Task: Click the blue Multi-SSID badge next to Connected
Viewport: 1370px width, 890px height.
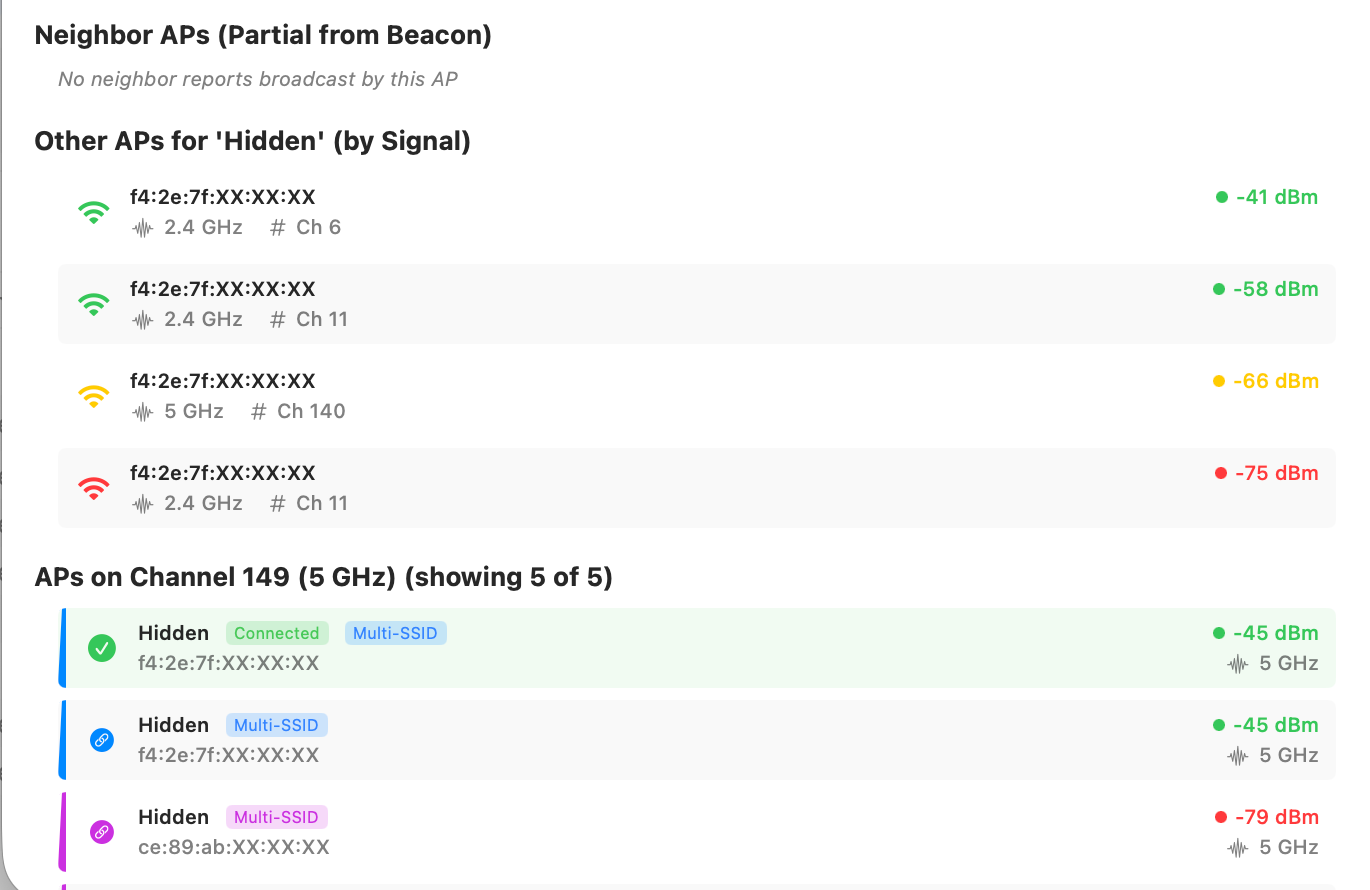Action: (396, 633)
